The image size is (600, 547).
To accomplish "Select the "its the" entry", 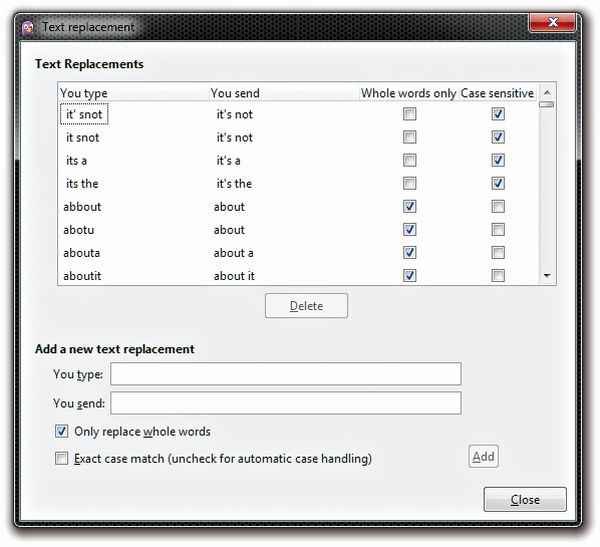I will (x=82, y=184).
